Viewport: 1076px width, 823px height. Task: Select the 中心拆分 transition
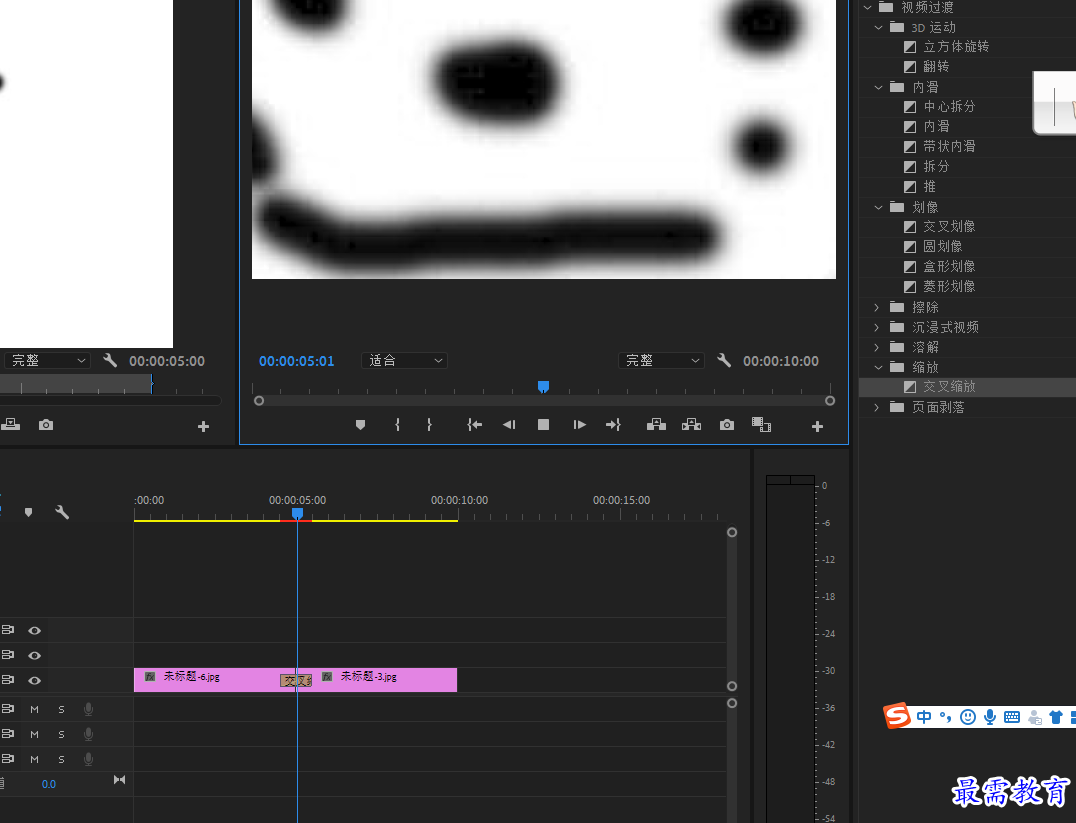pos(949,106)
